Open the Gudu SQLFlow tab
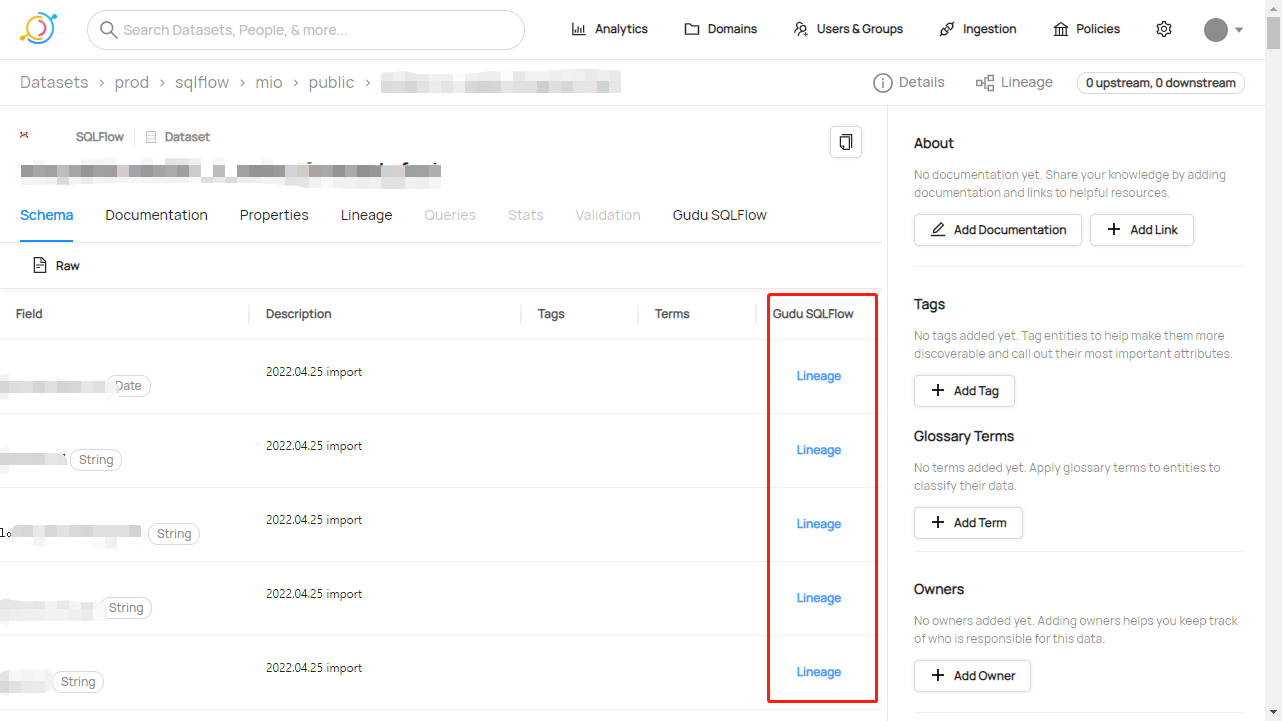 click(718, 214)
